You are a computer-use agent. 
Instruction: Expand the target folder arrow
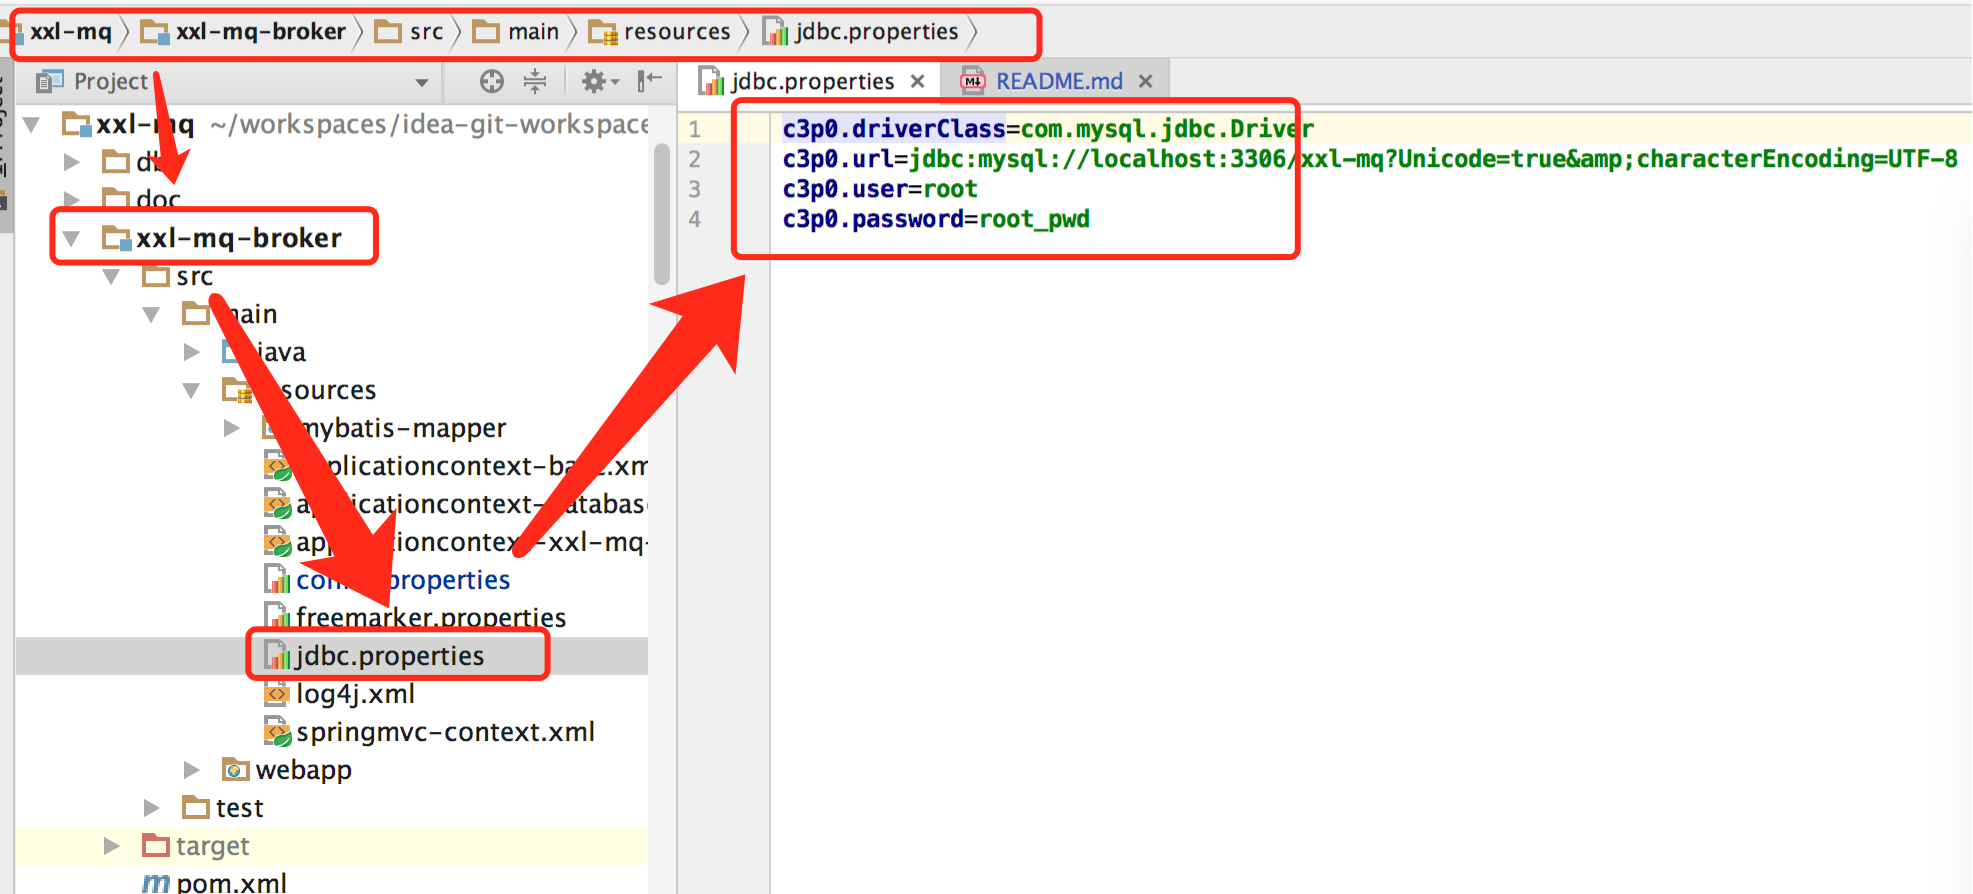pyautogui.click(x=112, y=846)
